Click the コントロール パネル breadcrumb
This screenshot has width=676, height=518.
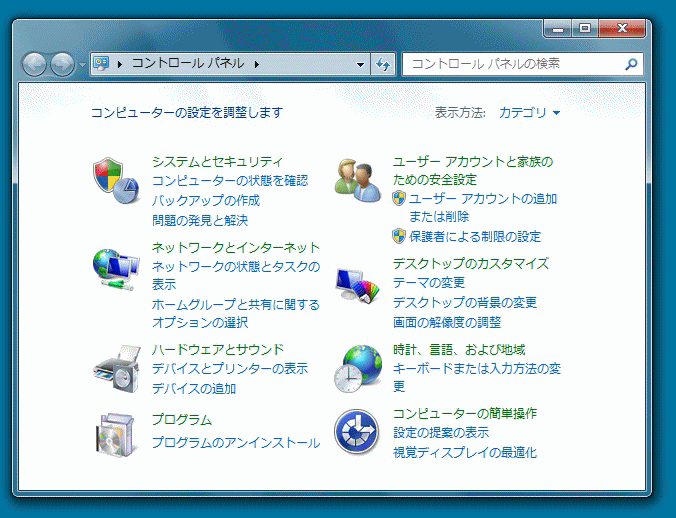click(188, 64)
